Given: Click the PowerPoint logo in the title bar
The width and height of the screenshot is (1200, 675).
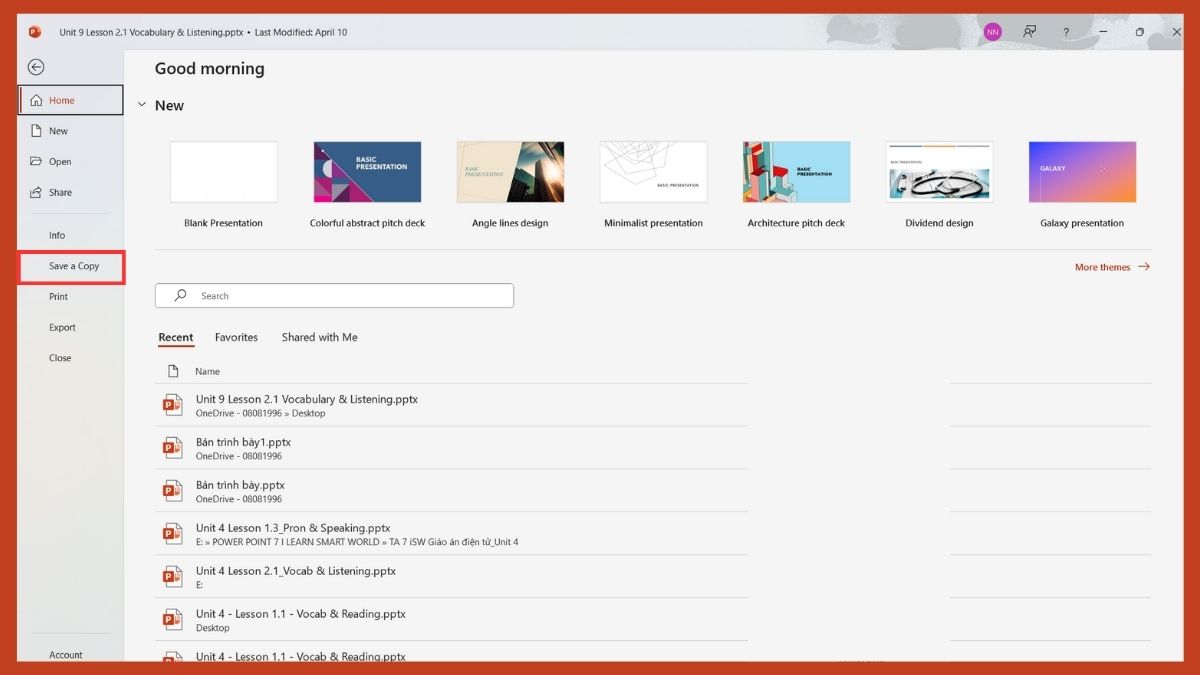Looking at the screenshot, I should pyautogui.click(x=35, y=31).
